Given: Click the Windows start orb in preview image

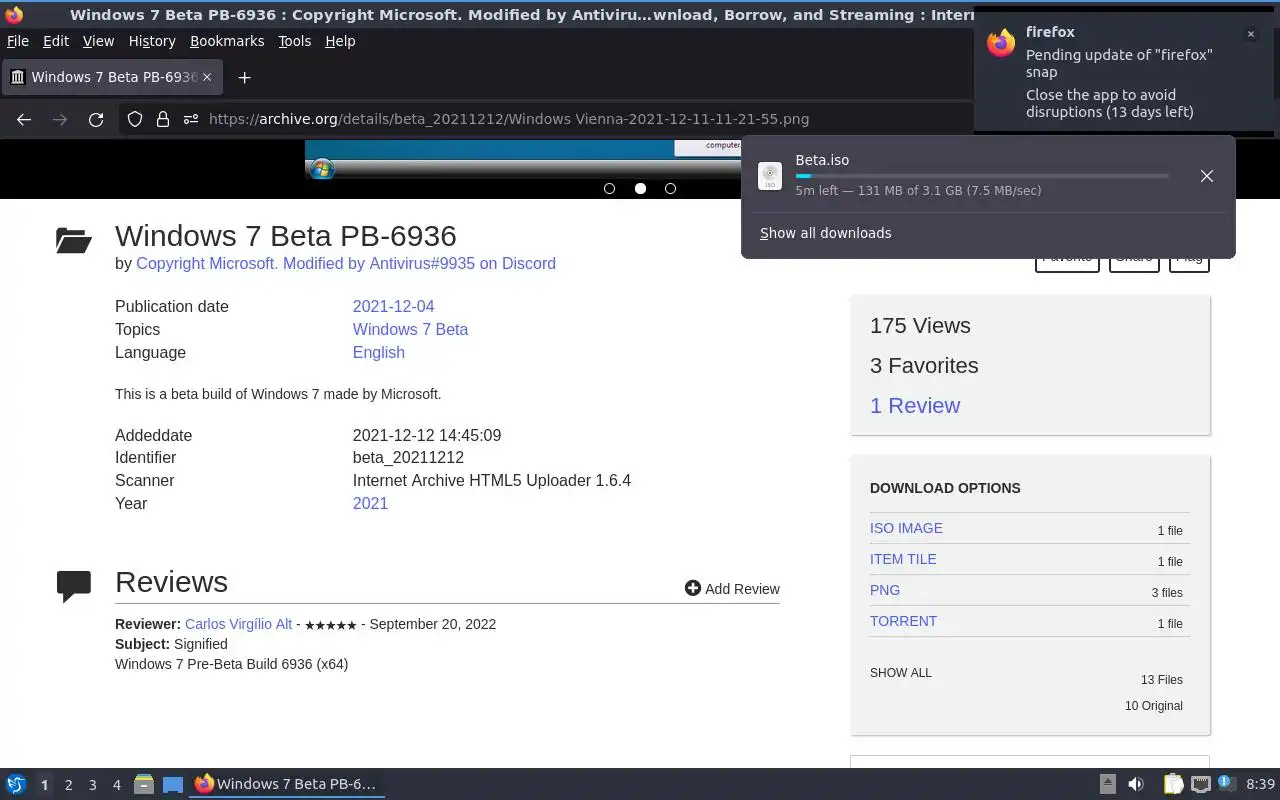Looking at the screenshot, I should [321, 168].
